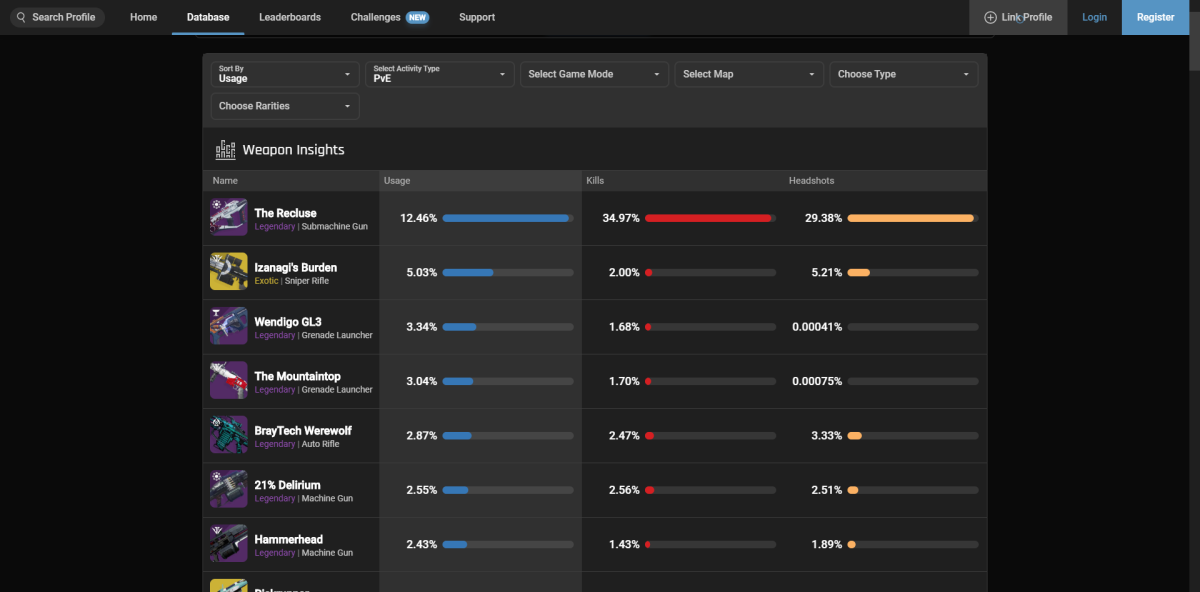Expand the Select Map dropdown
This screenshot has width=1200, height=592.
tap(749, 74)
